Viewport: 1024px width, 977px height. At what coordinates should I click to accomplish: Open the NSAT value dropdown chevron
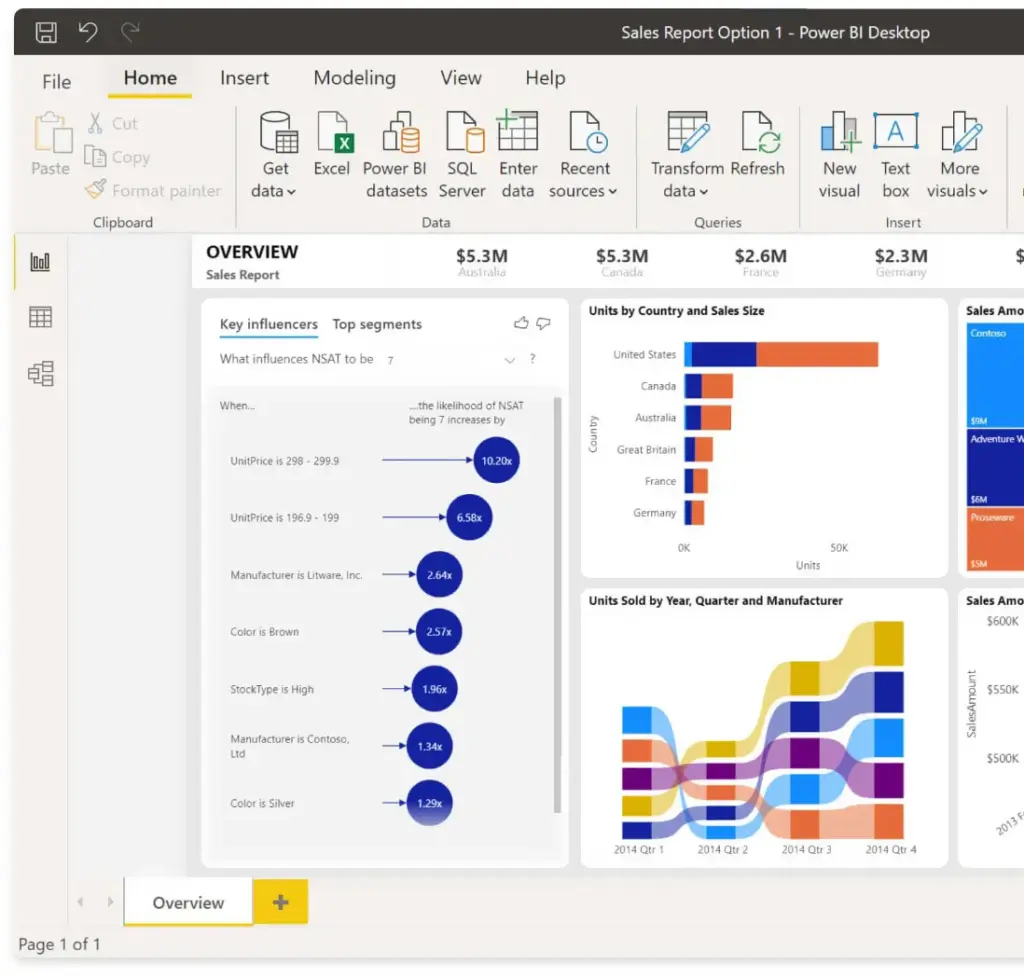tap(510, 360)
